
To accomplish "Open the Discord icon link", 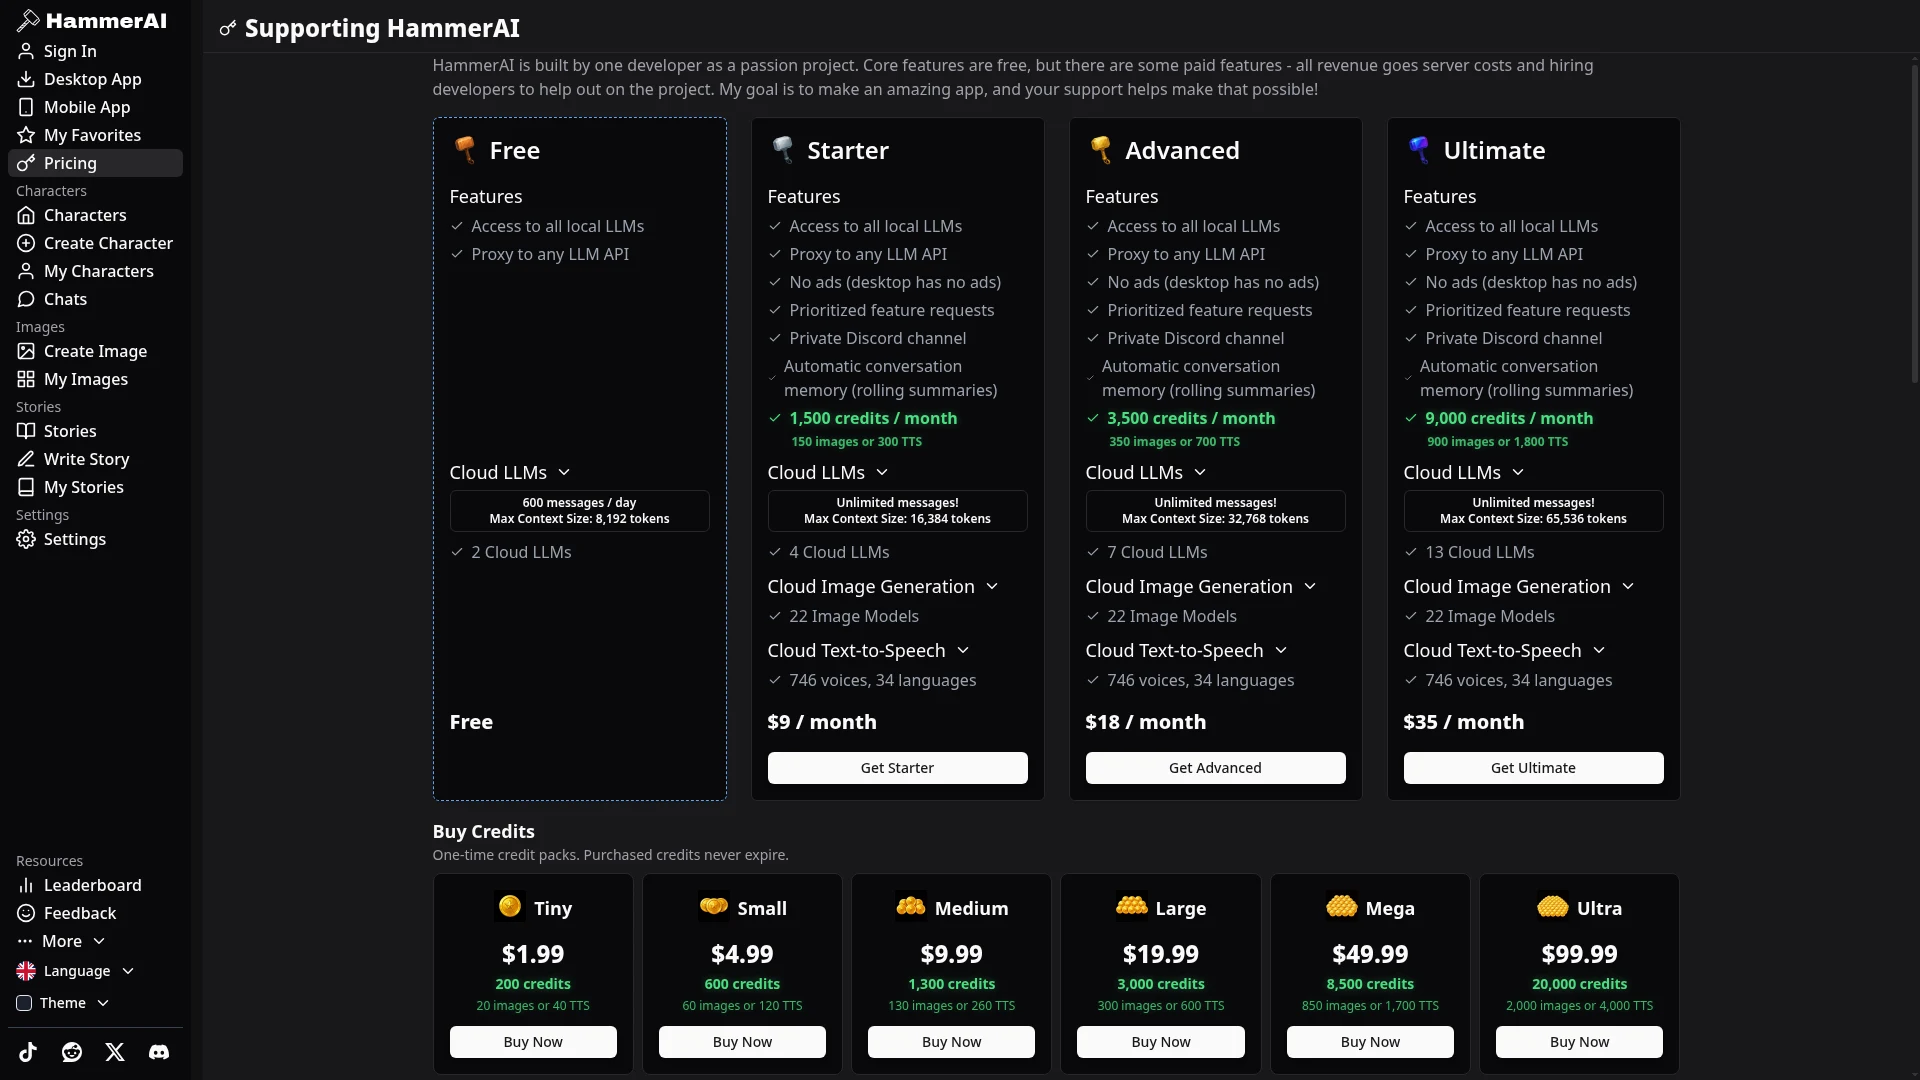I will [x=159, y=1052].
